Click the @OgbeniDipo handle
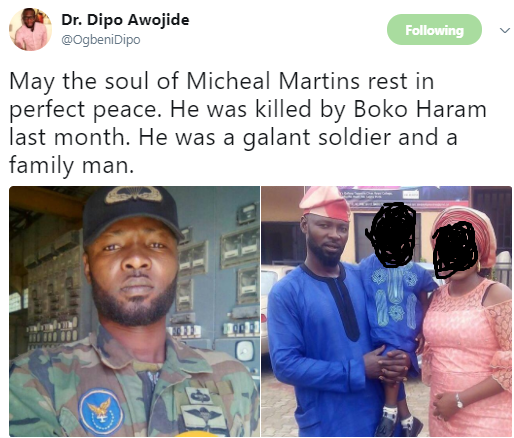Viewport: 514px width, 438px height. 101,40
